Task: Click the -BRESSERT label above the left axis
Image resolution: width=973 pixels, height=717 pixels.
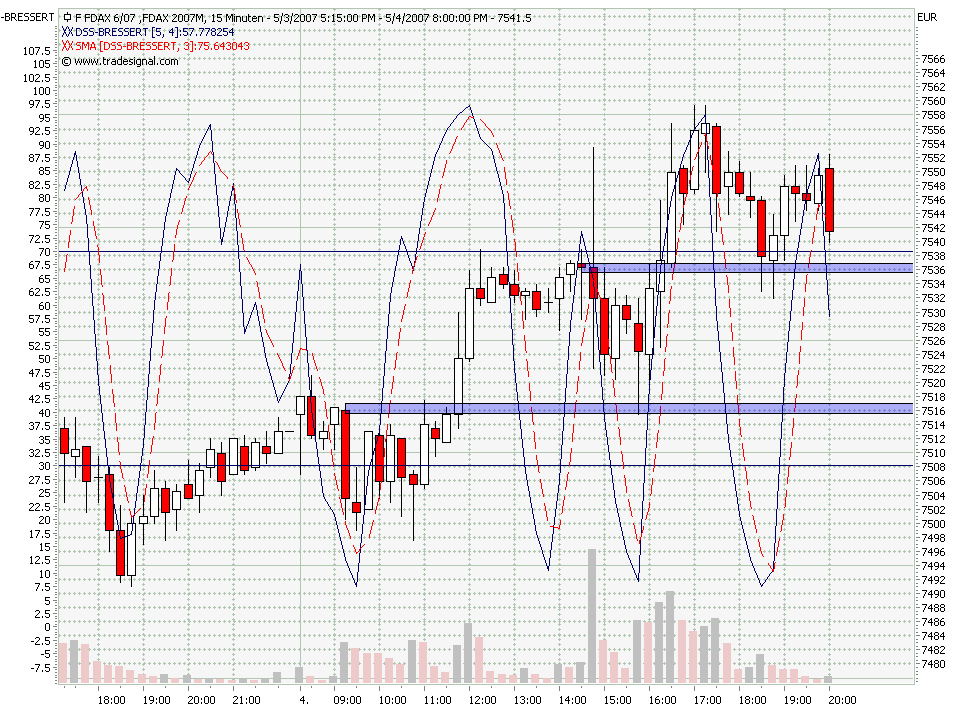Action: point(28,17)
